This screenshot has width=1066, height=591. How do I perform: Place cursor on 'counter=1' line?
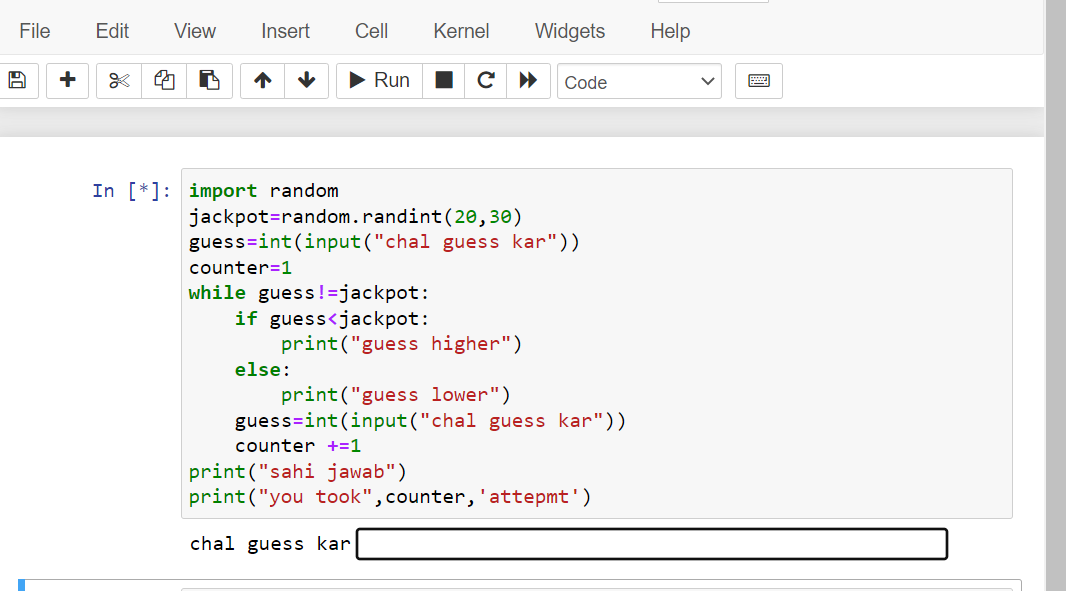click(x=241, y=268)
